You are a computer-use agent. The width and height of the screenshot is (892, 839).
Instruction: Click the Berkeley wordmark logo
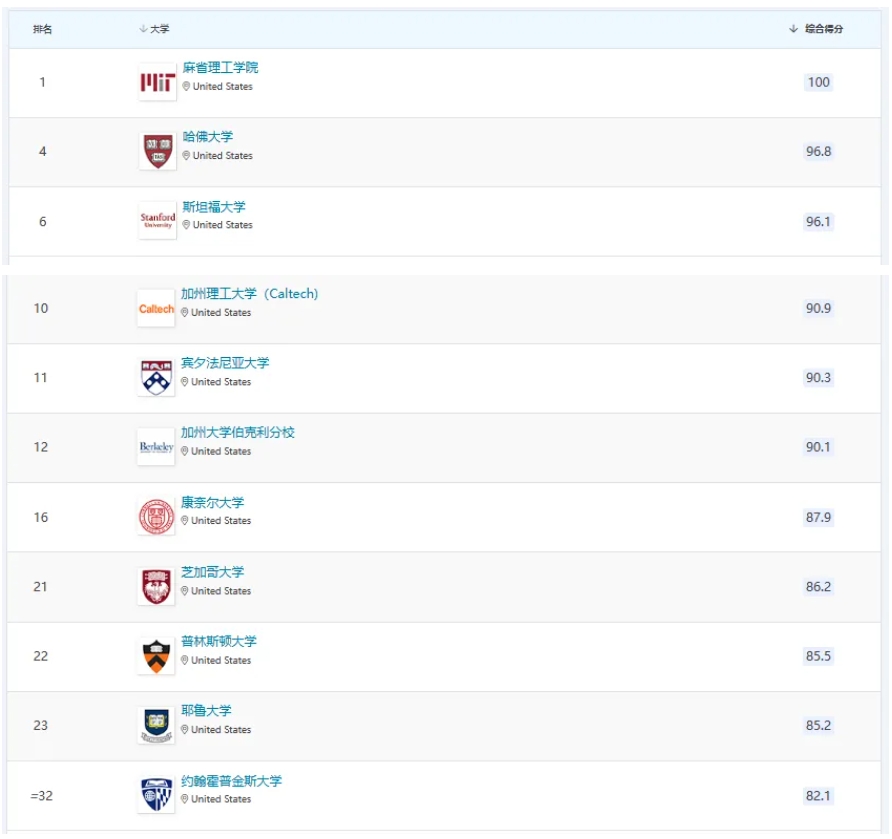coord(156,447)
